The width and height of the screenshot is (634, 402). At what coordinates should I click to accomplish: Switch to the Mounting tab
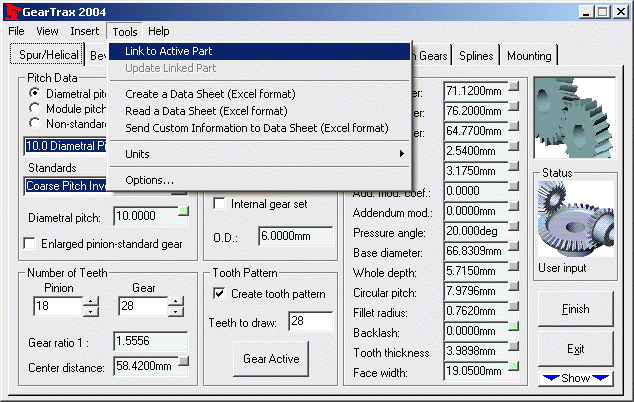click(529, 55)
